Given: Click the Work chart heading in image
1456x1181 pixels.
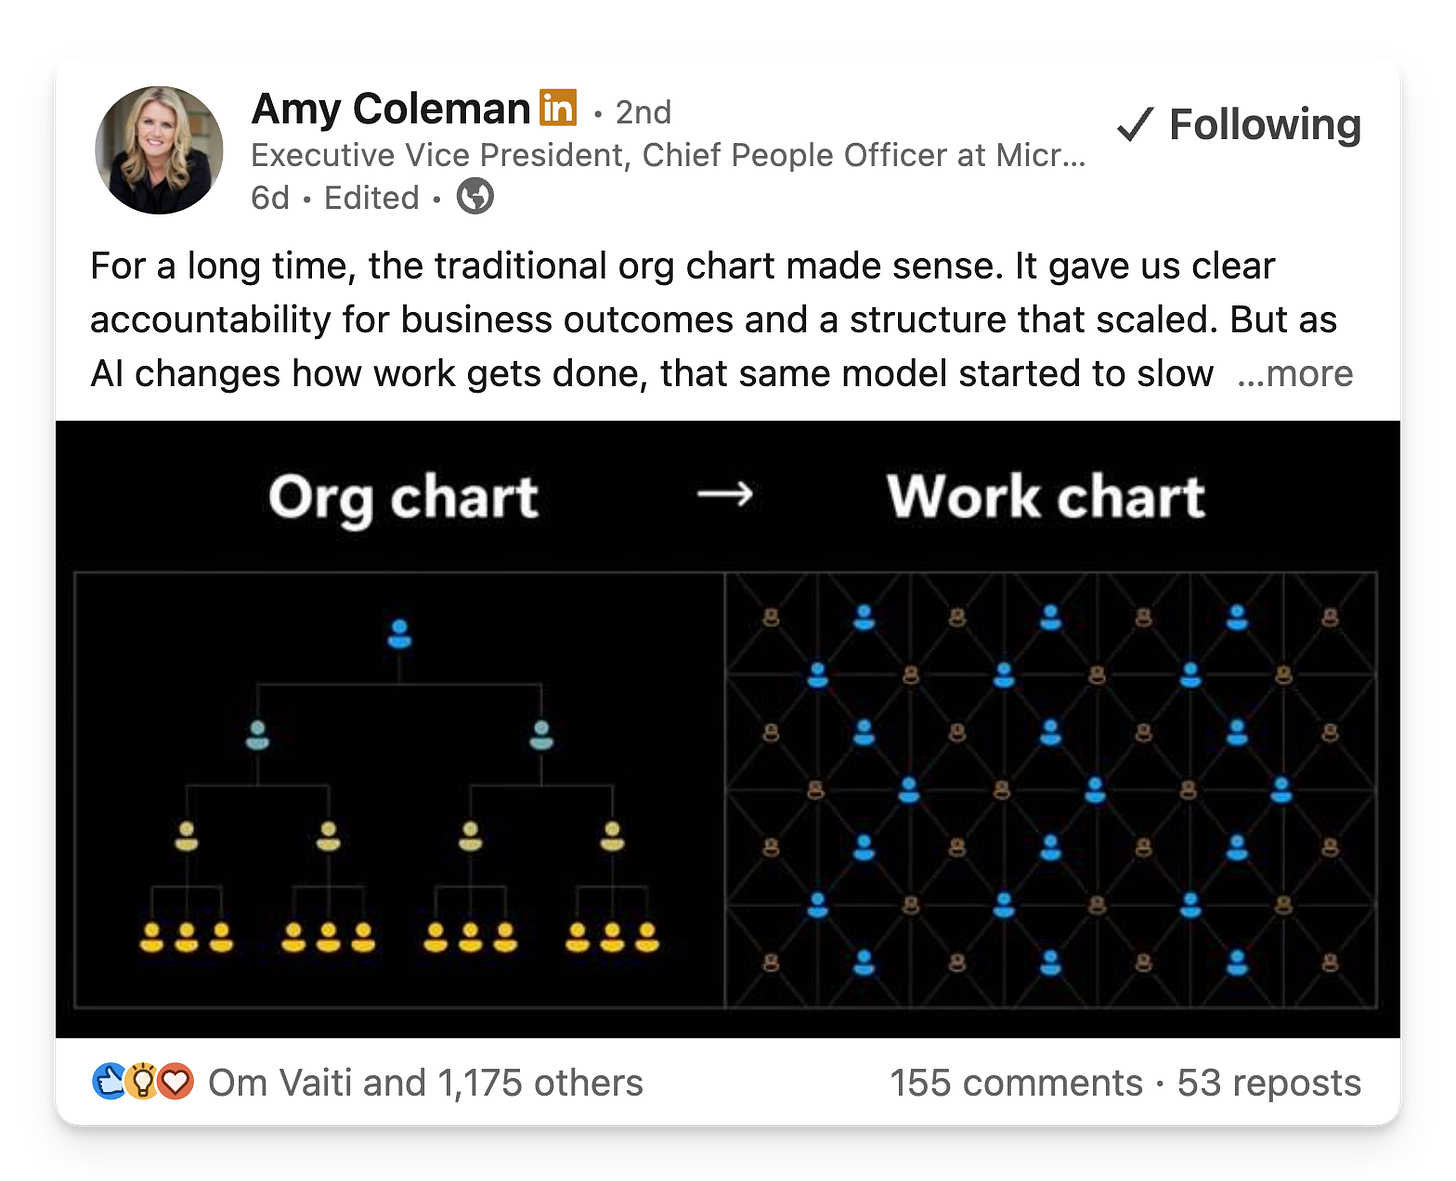Looking at the screenshot, I should point(1046,497).
